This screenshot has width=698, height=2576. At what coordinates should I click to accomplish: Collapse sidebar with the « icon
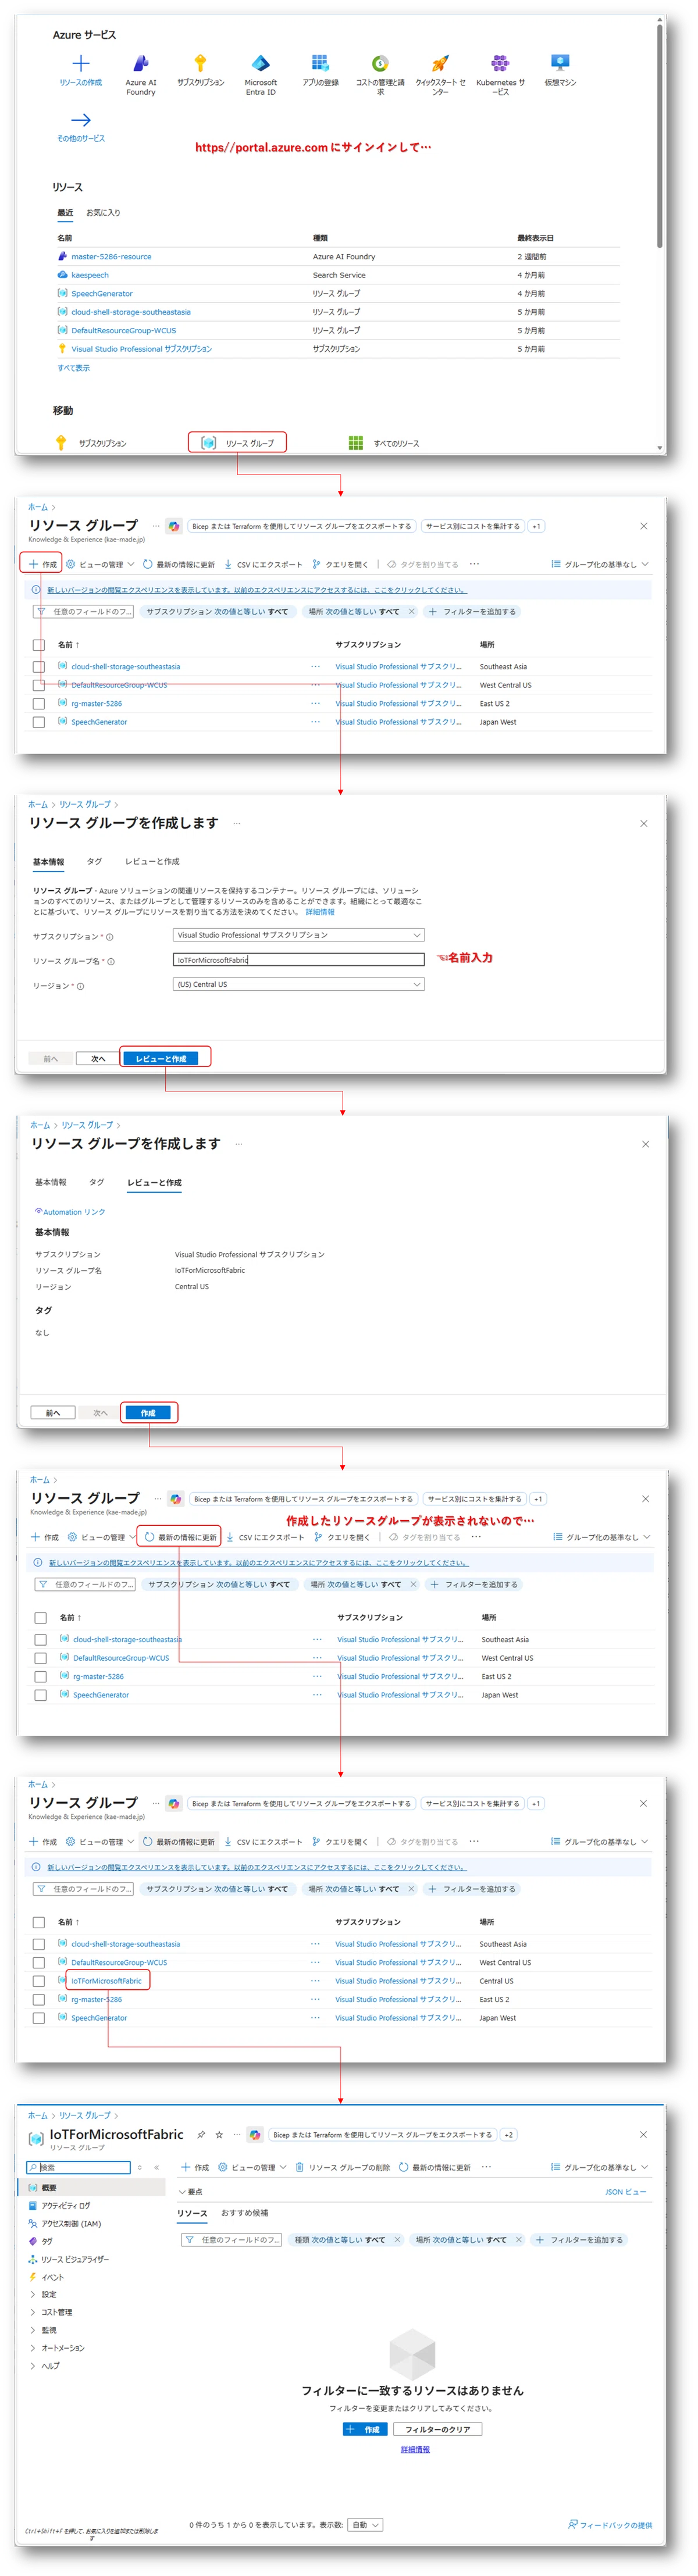(x=156, y=2167)
